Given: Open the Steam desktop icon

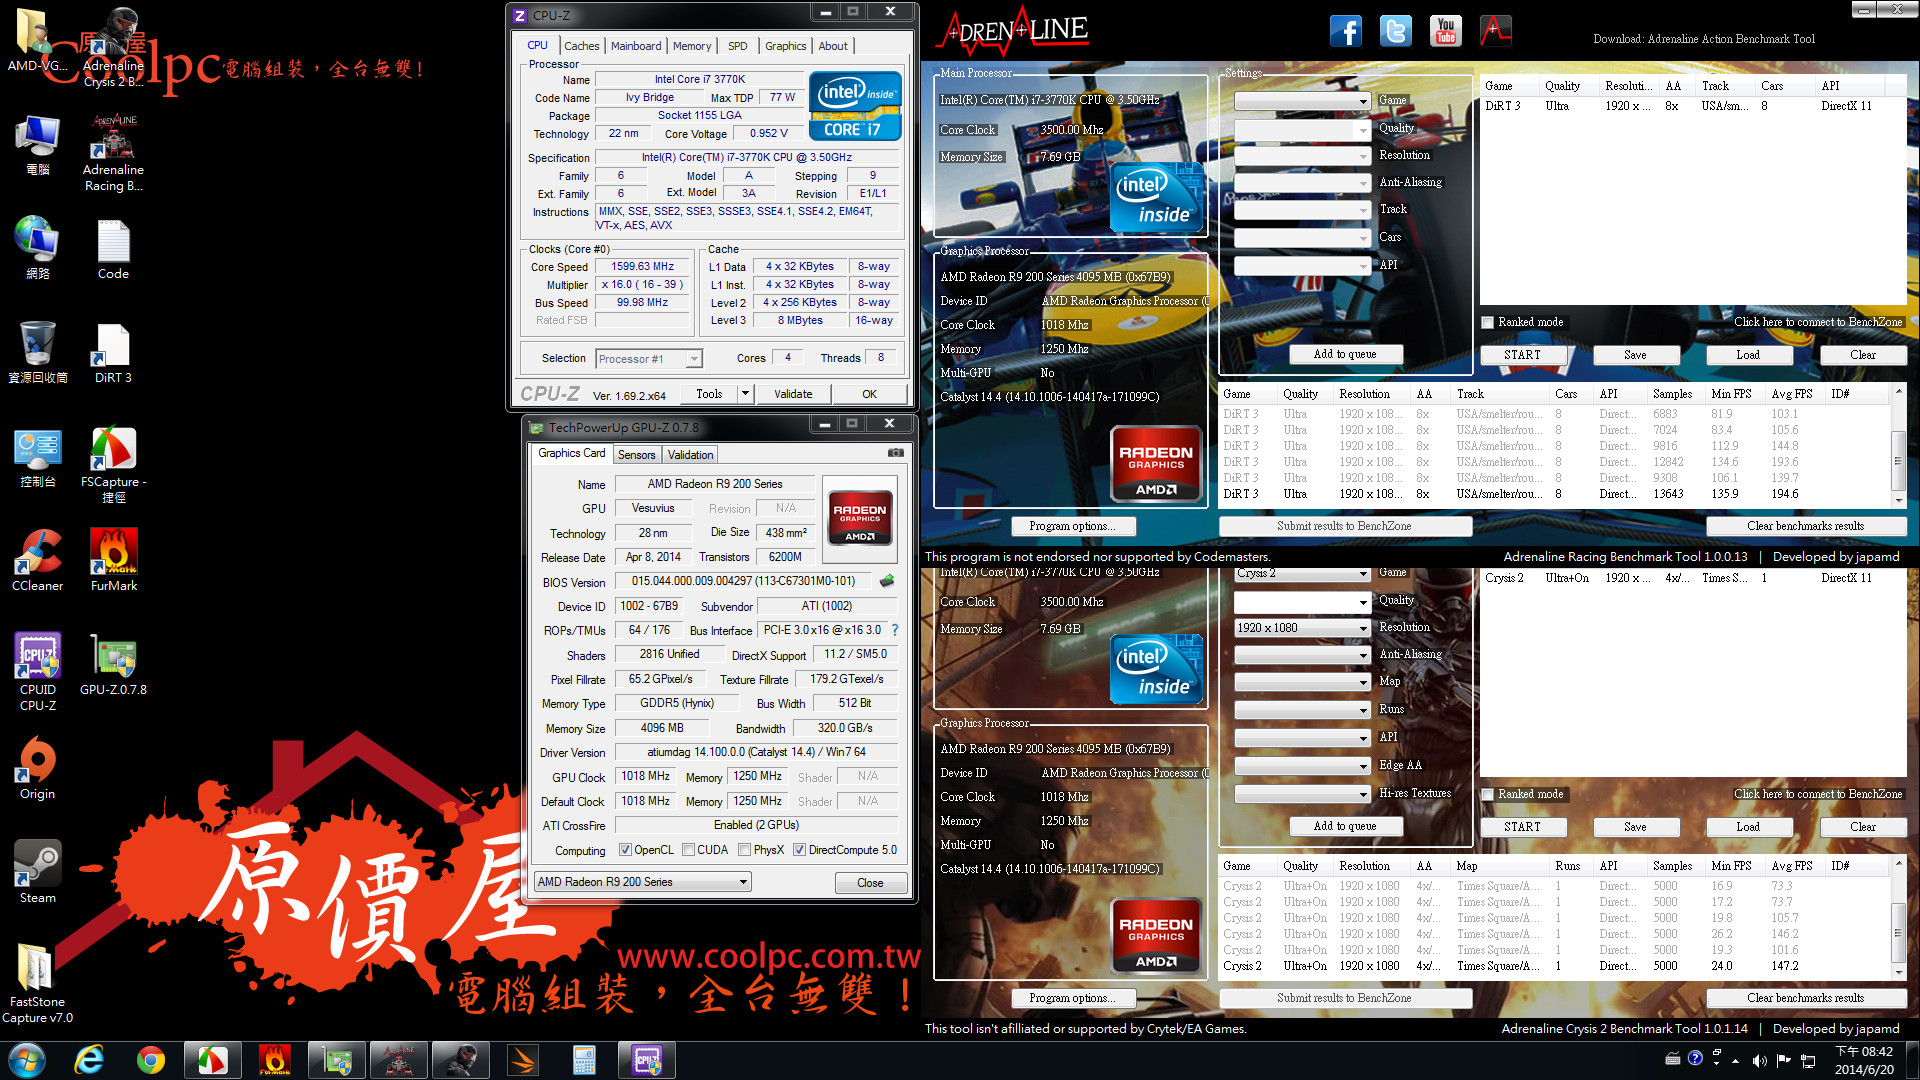Looking at the screenshot, I should [x=38, y=873].
